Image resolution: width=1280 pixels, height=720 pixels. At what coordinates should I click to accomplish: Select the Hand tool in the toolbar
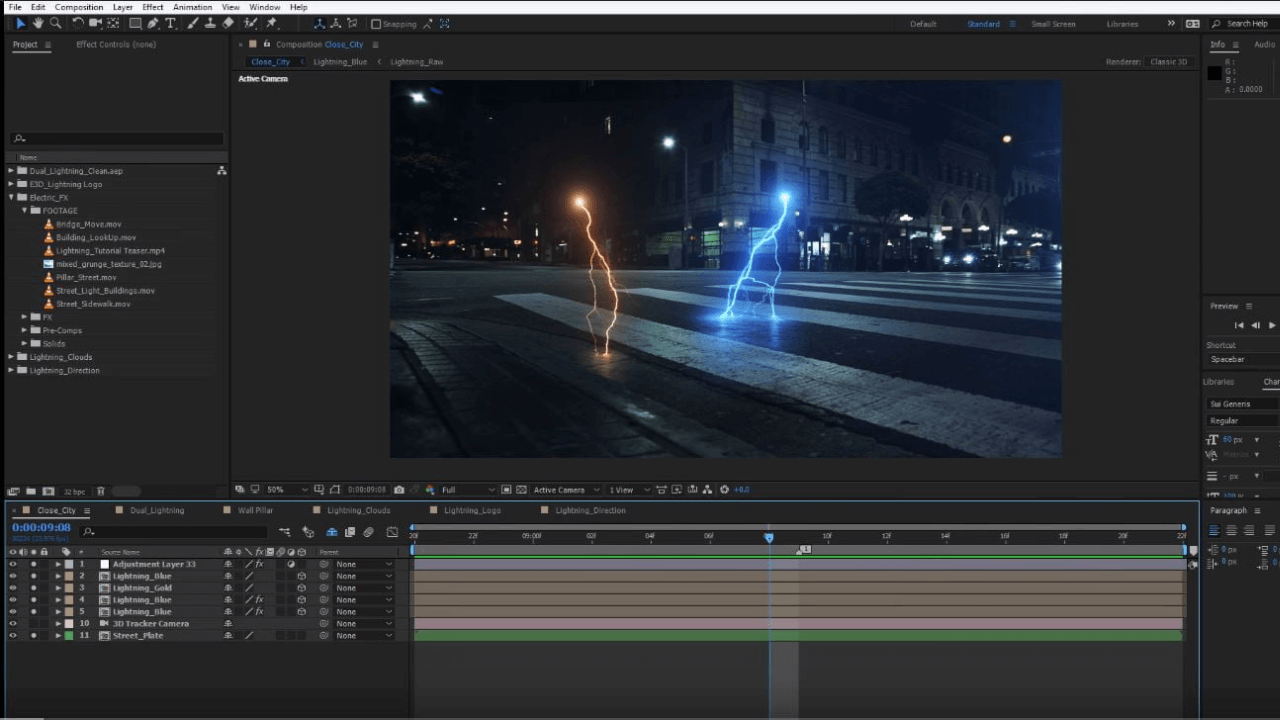tap(38, 23)
